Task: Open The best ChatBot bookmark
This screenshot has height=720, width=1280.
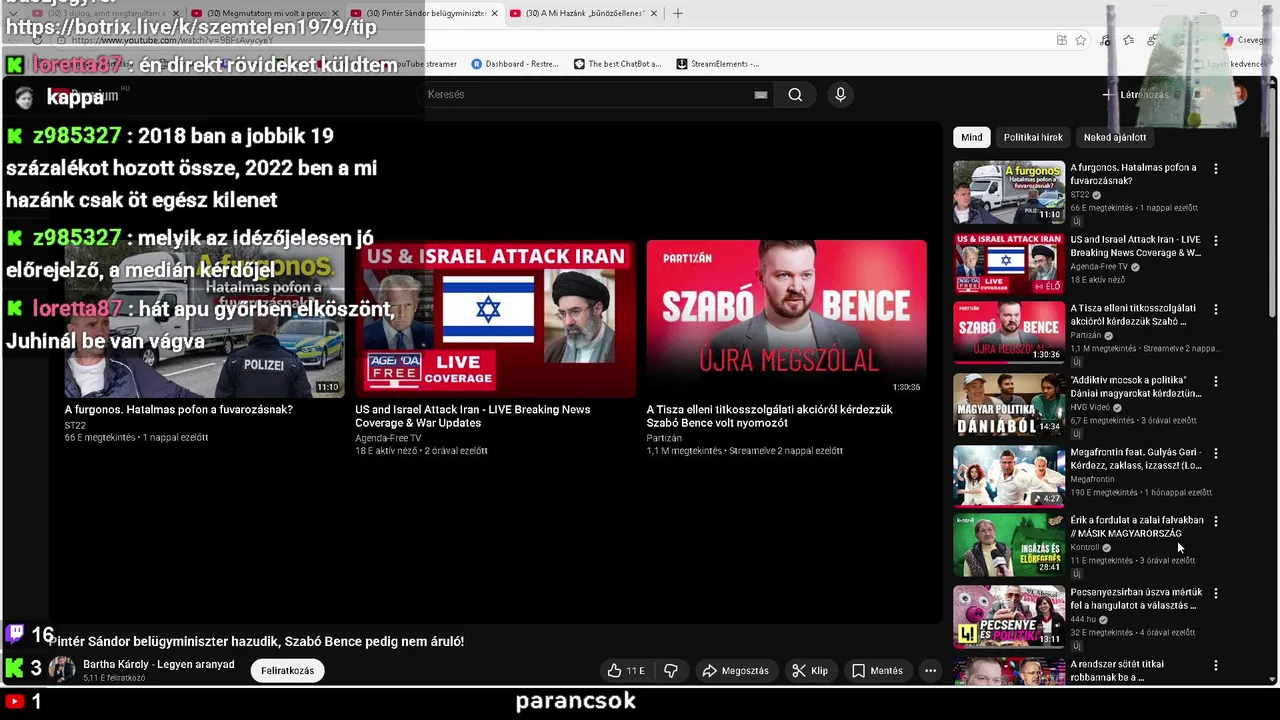Action: point(617,64)
